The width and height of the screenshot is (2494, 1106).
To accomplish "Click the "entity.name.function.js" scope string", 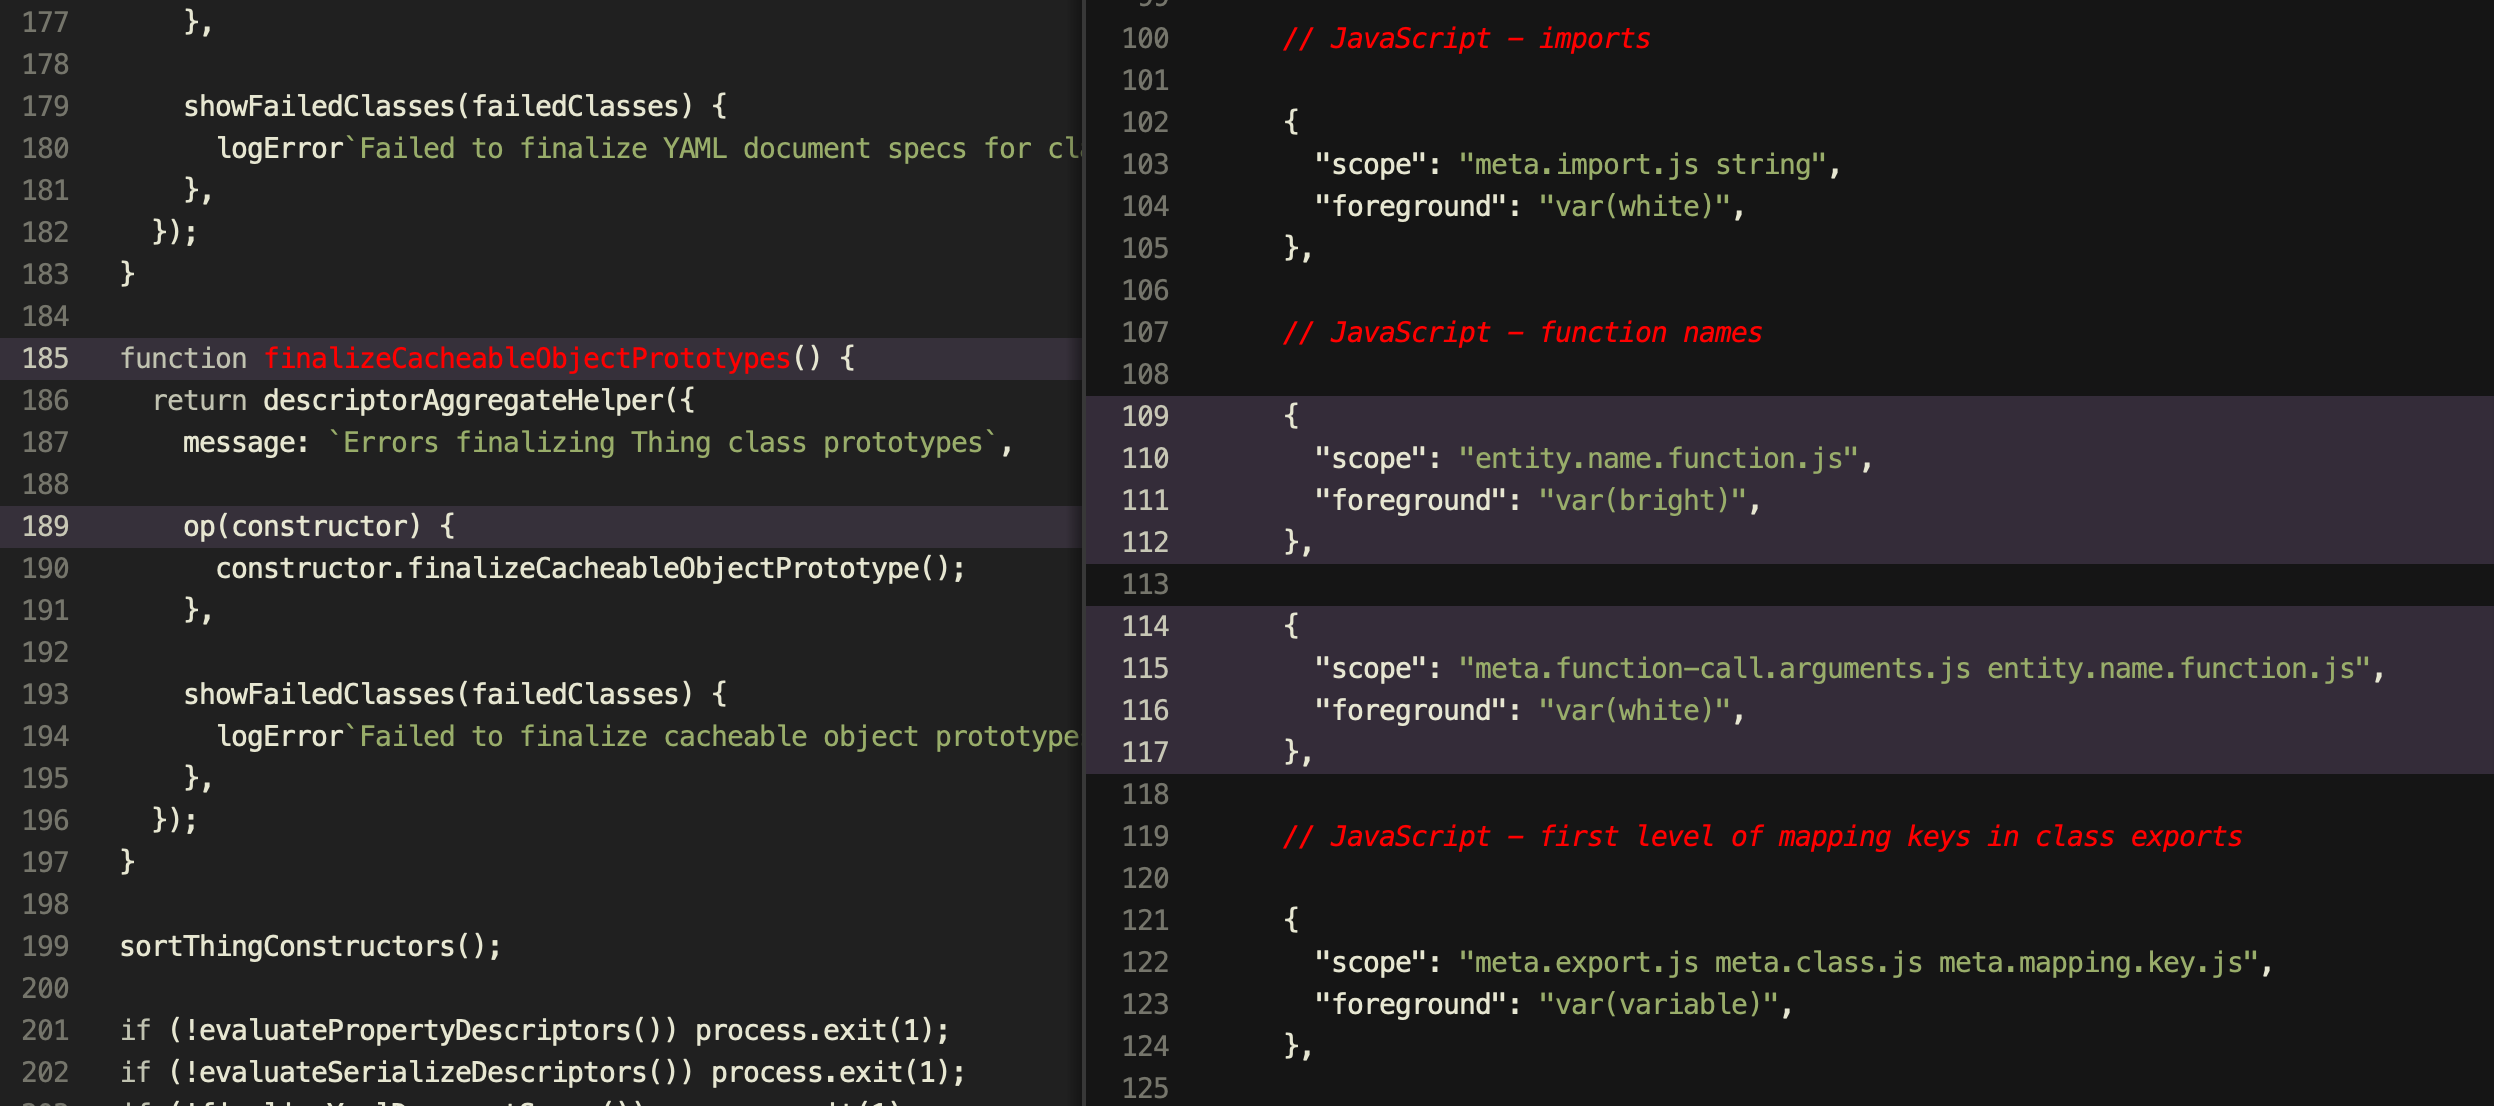I will point(1658,458).
